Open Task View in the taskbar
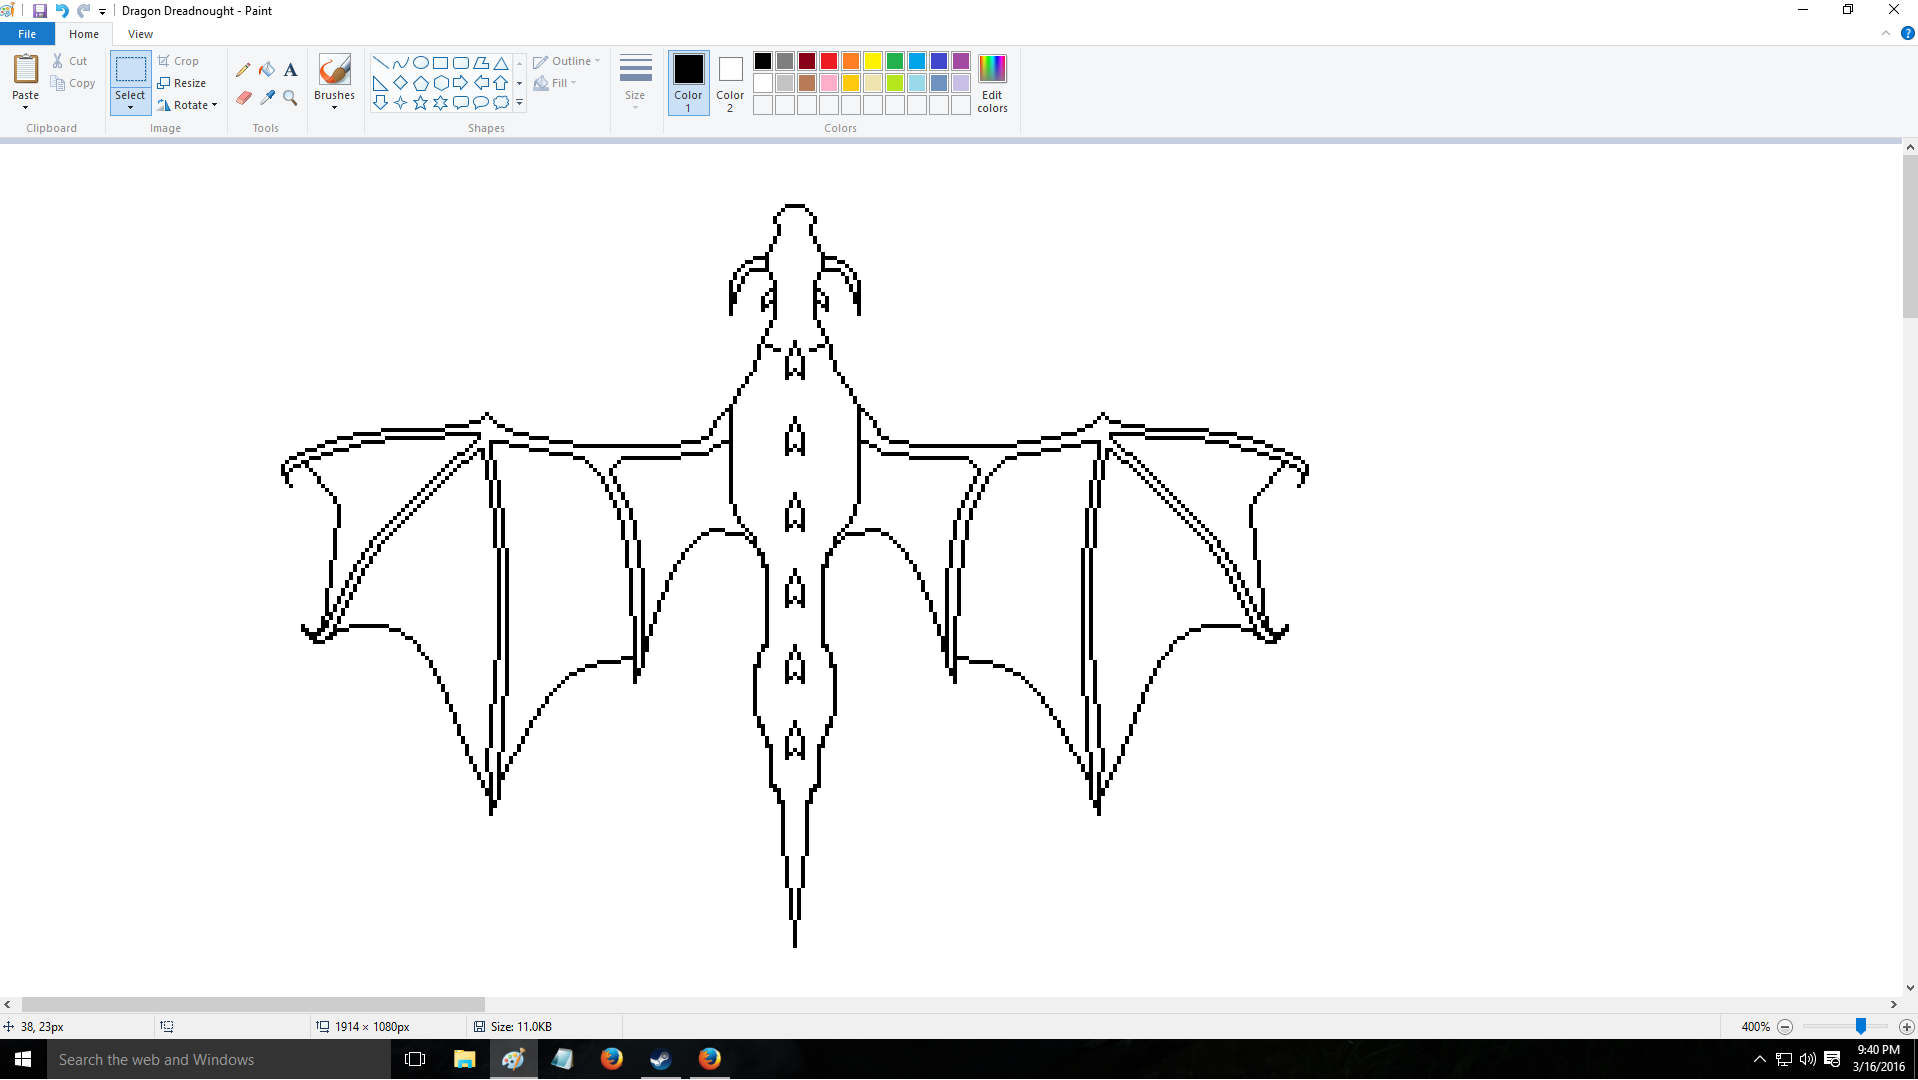The image size is (1918, 1080). (415, 1059)
